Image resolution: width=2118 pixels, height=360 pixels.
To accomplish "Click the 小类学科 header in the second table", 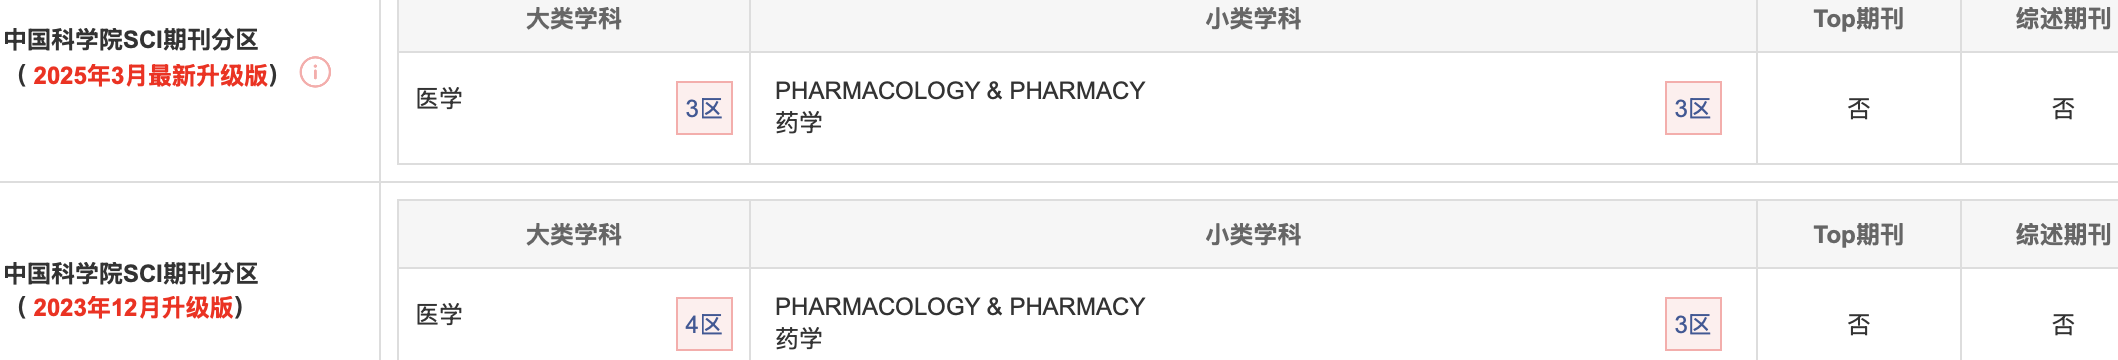I will point(1253,235).
